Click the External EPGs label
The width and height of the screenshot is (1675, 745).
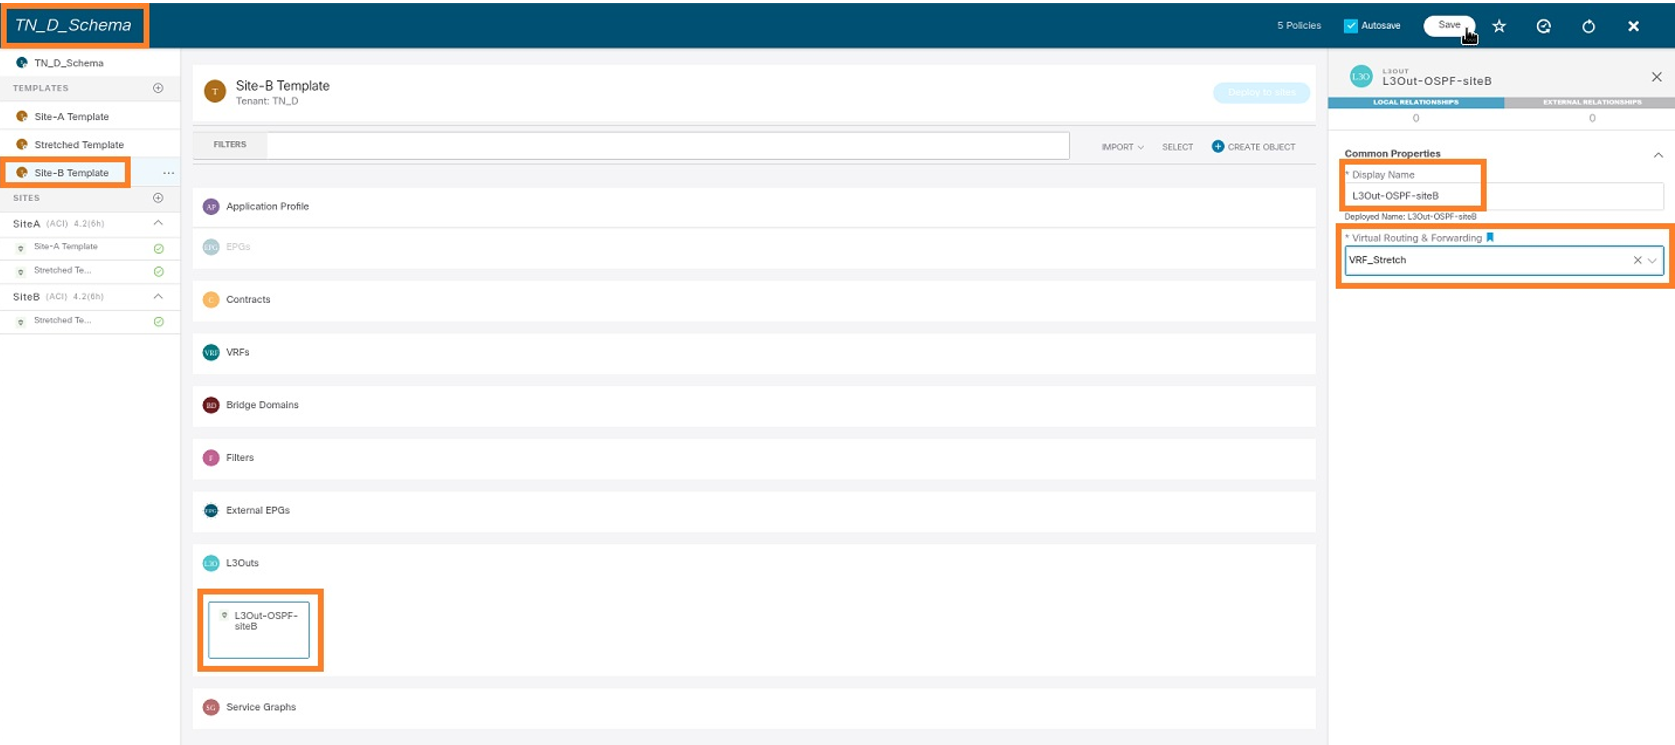pyautogui.click(x=258, y=511)
